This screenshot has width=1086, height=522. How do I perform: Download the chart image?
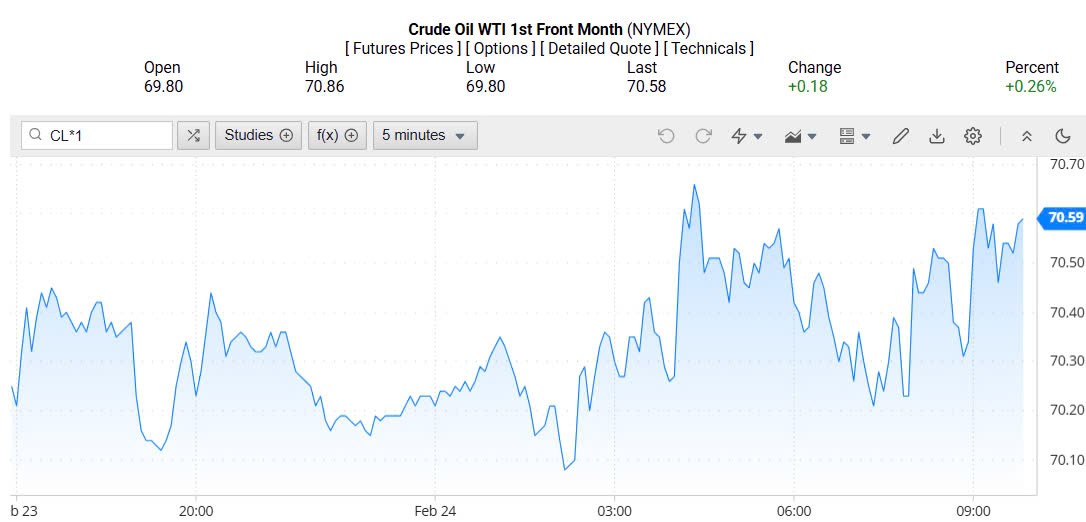click(x=937, y=136)
